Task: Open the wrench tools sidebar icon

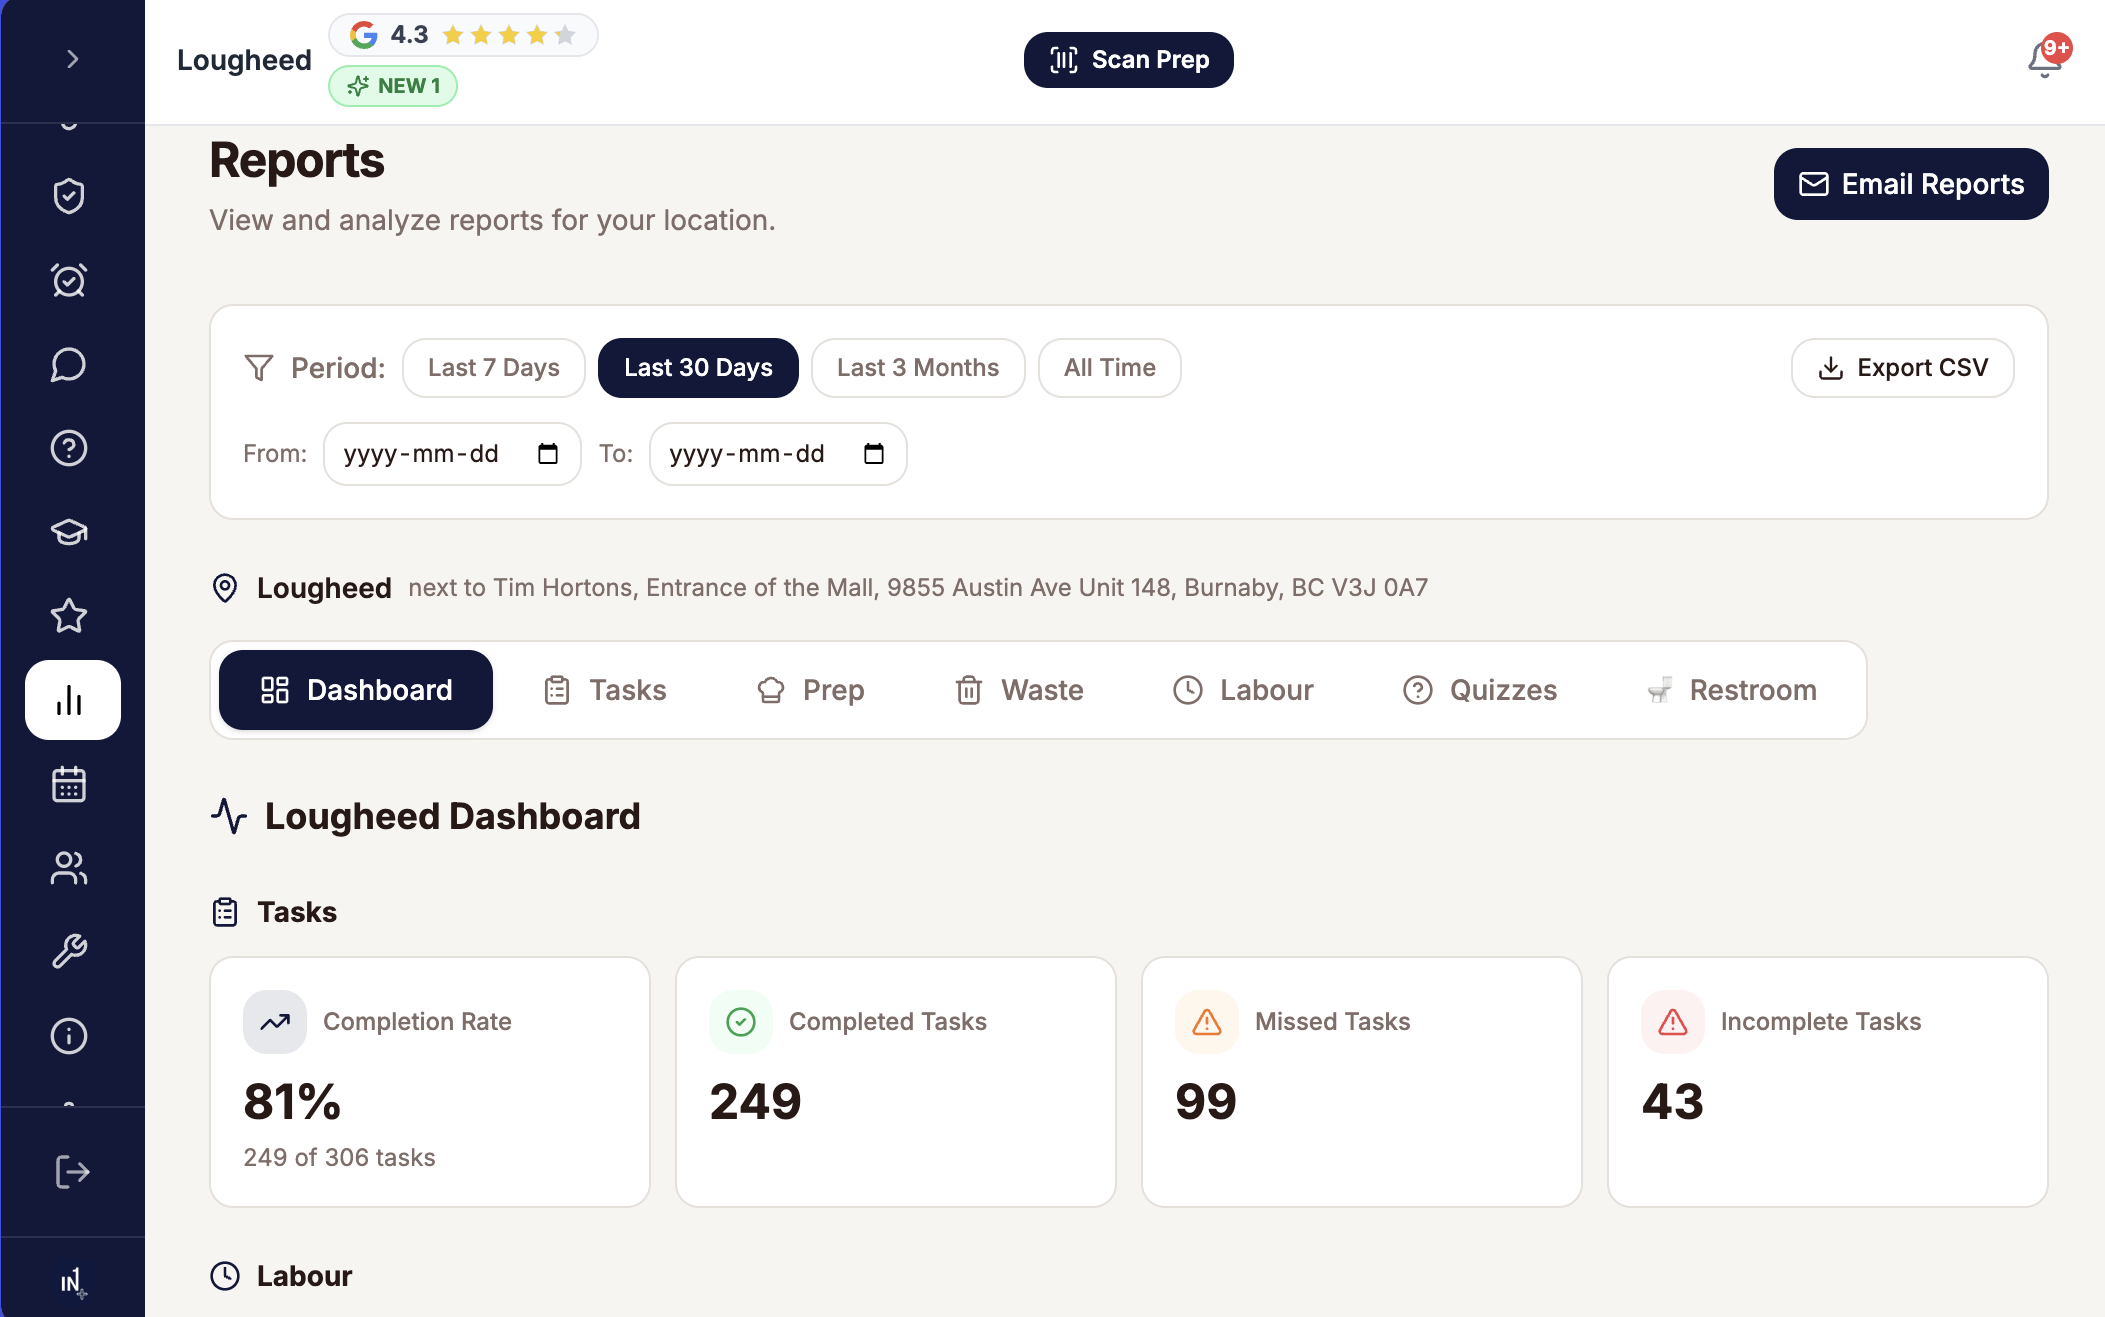Action: click(69, 952)
